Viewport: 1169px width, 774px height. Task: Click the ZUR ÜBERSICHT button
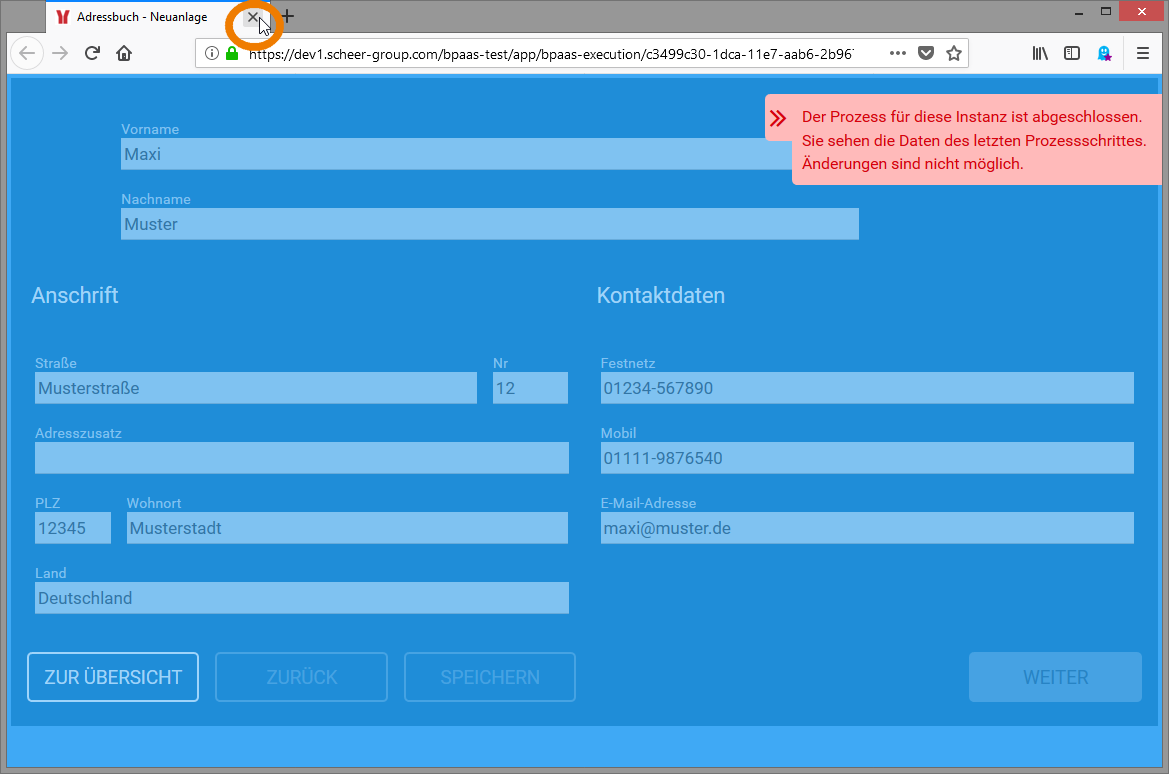coord(113,677)
